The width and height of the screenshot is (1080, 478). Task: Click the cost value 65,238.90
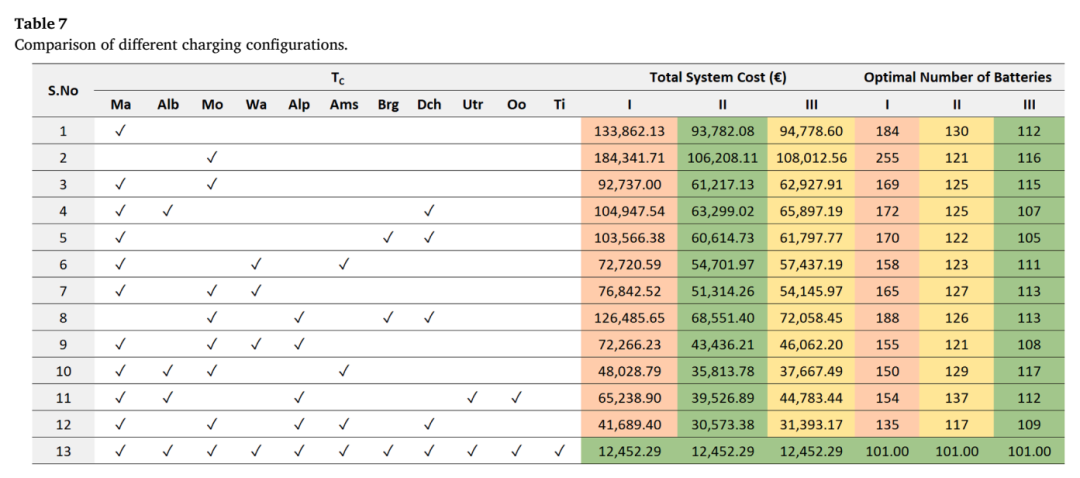(630, 398)
